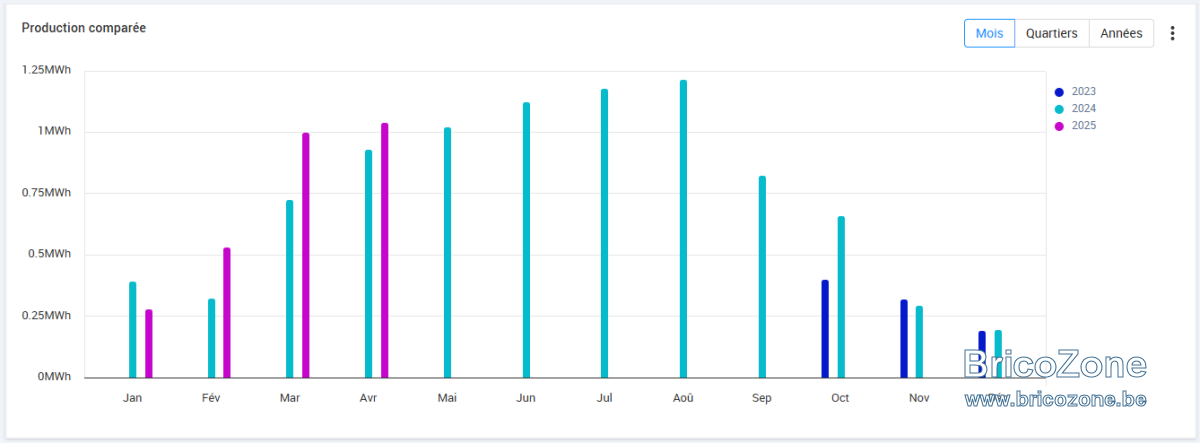Click the 2024 bar for Jan
Image resolution: width=1200 pixels, height=443 pixels.
[132, 330]
